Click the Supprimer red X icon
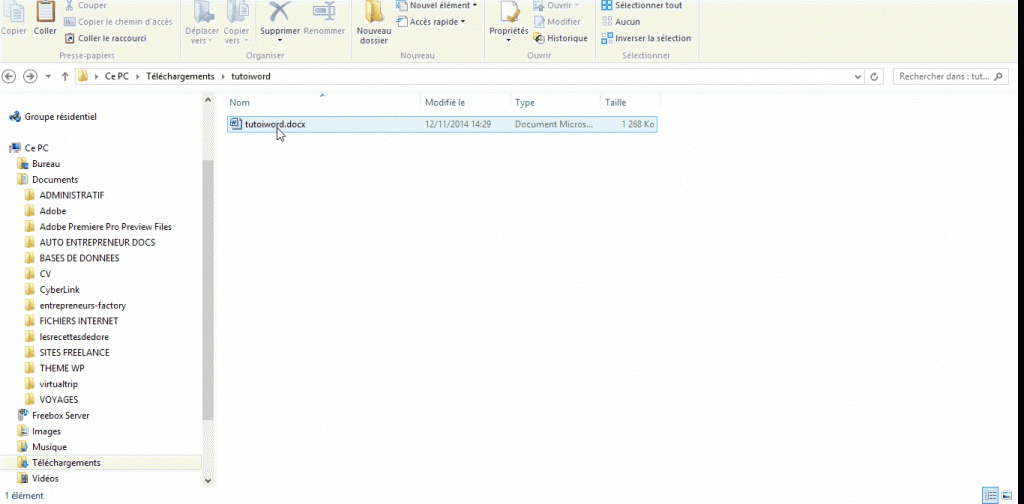Viewport: 1024px width, 504px height. point(280,12)
